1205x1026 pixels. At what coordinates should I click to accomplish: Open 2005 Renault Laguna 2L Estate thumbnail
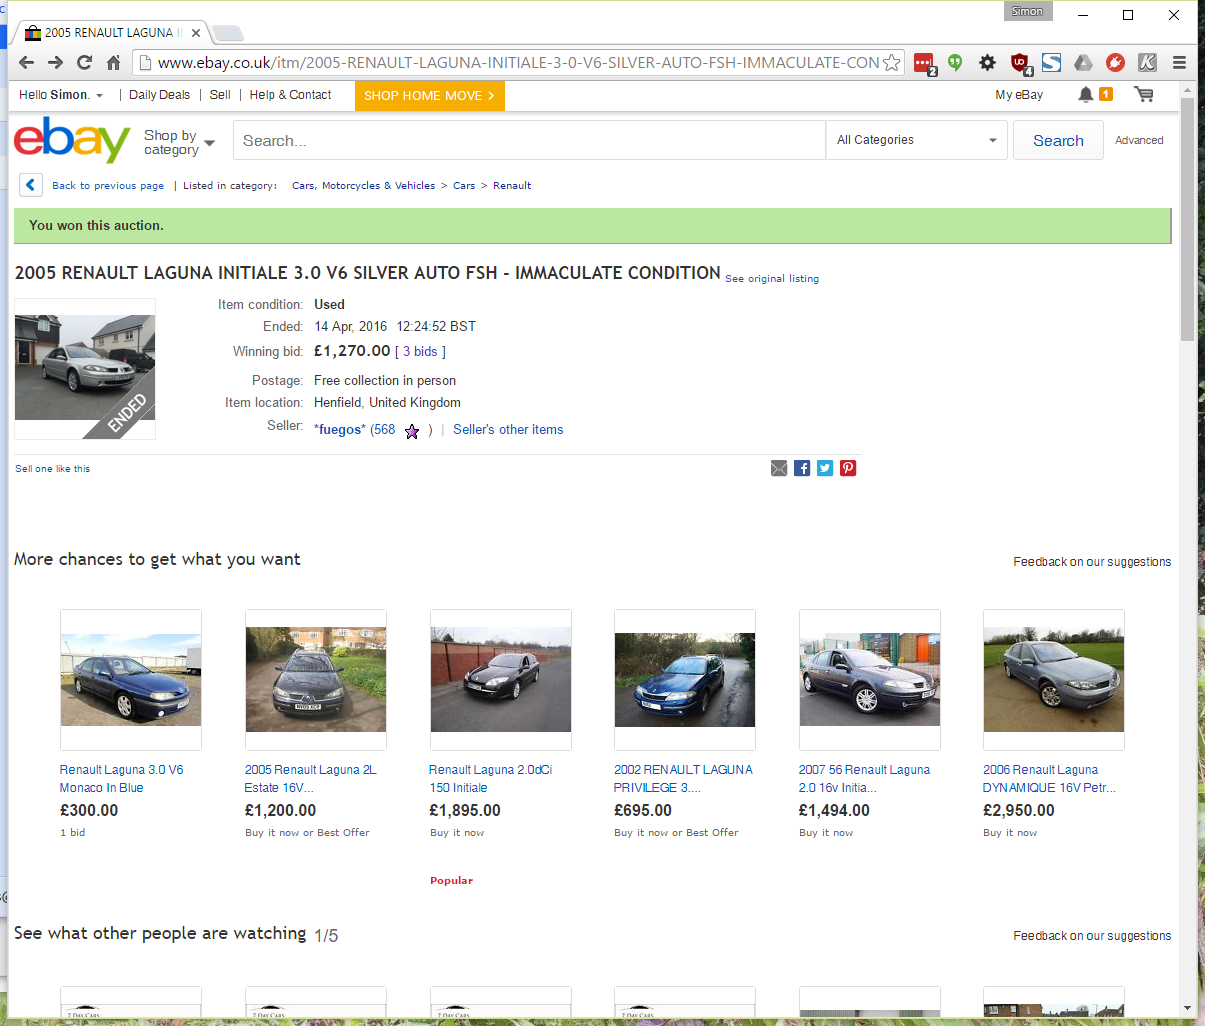pos(316,680)
